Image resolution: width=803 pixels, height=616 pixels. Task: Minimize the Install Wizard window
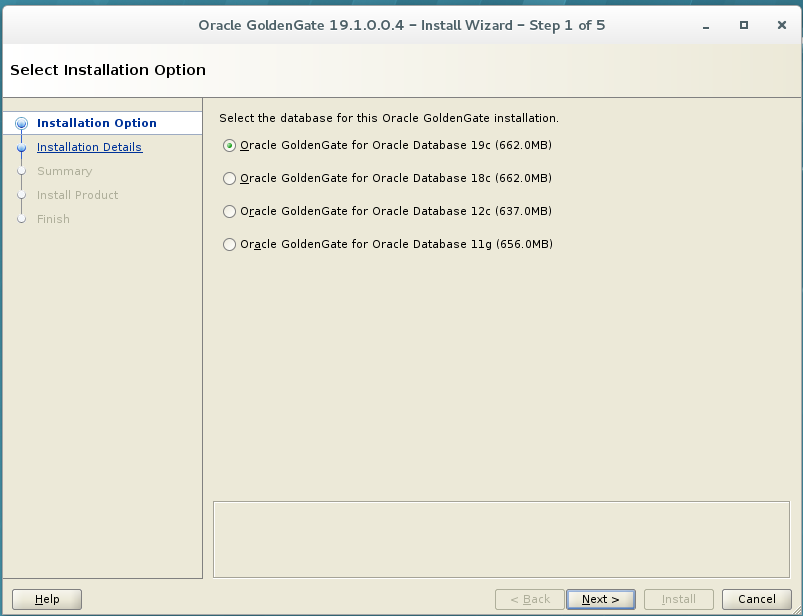coord(706,26)
